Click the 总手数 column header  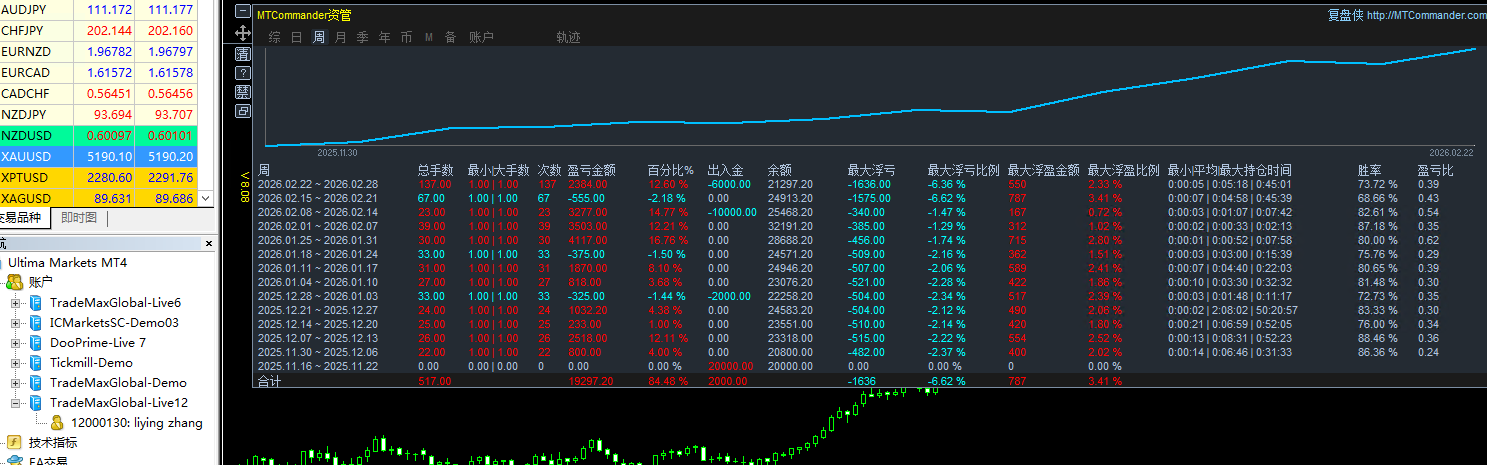[435, 170]
